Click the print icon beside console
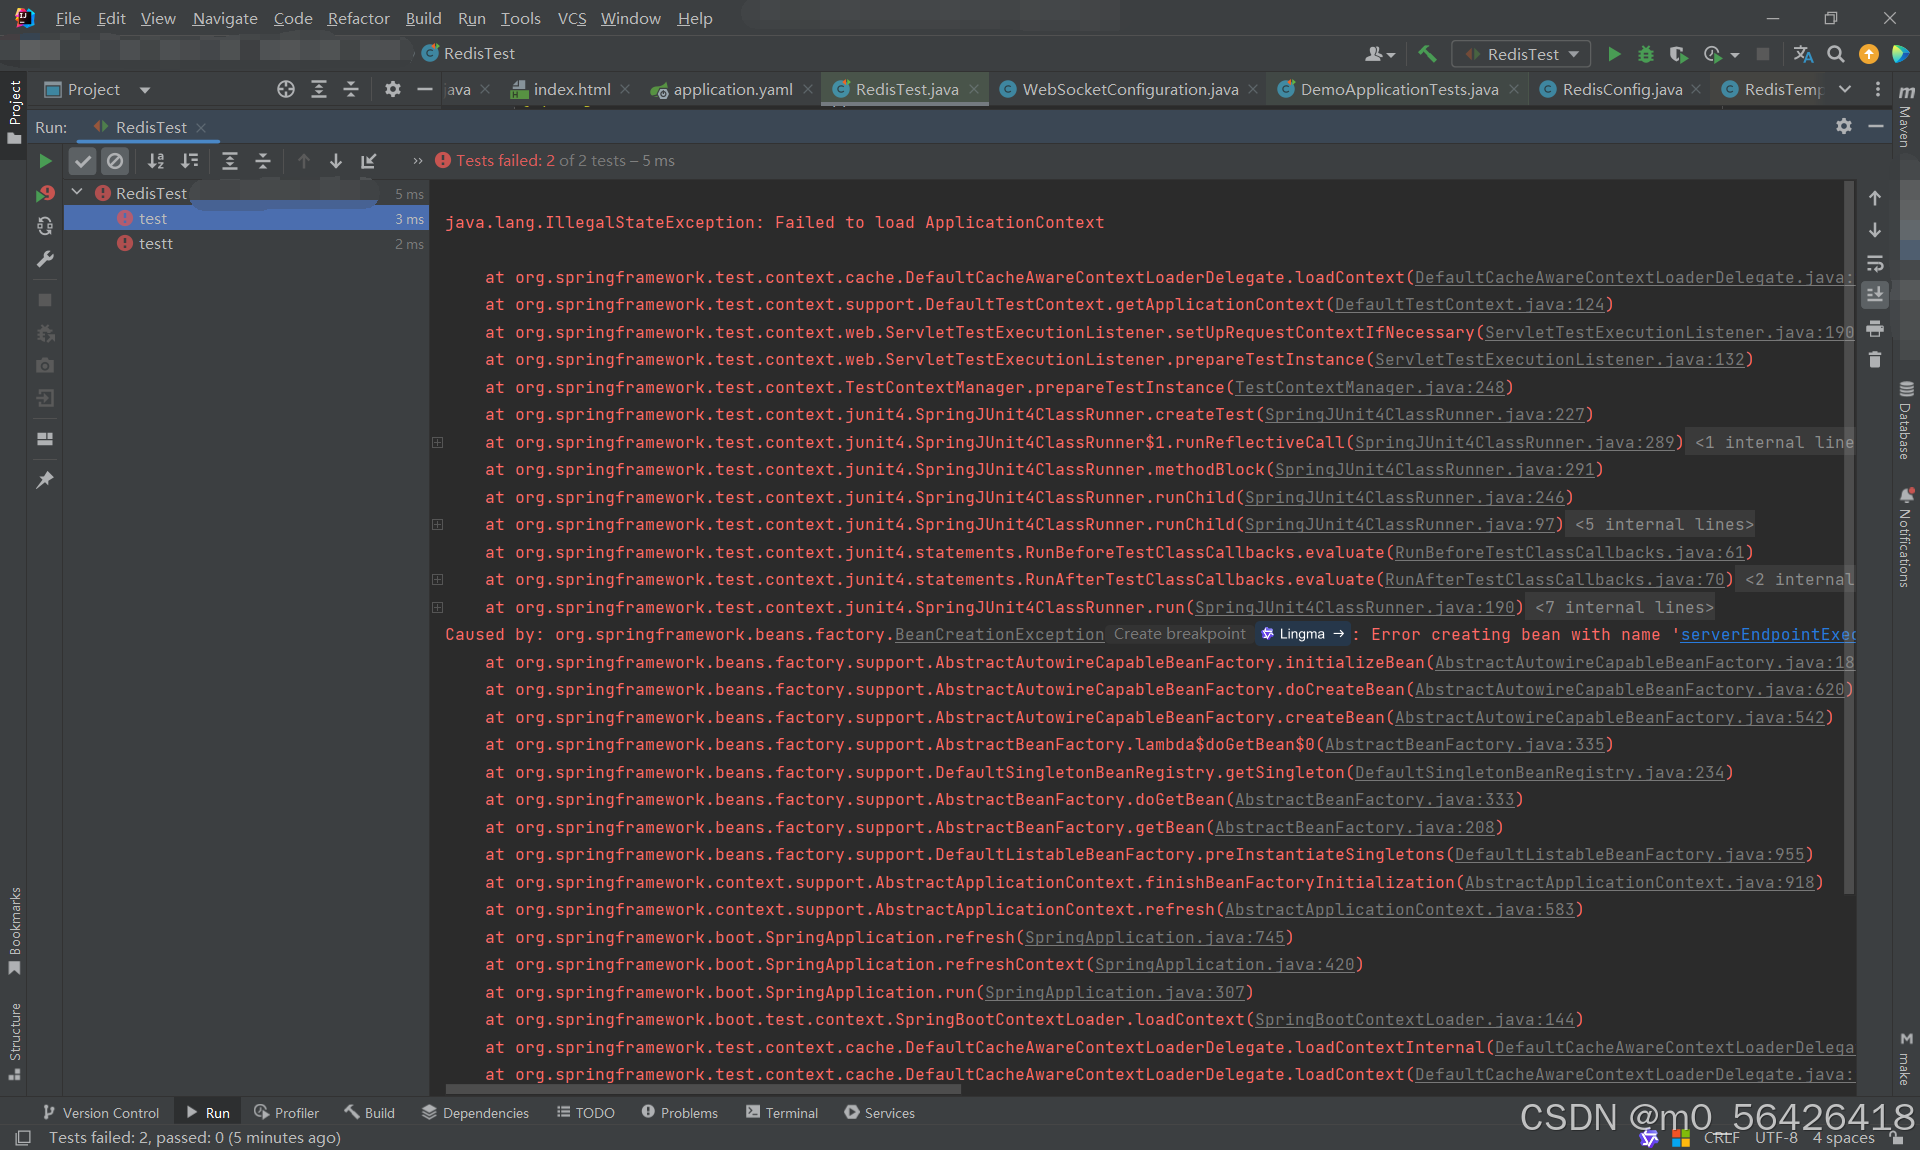Screen dimensions: 1920x1150 (x=1875, y=328)
